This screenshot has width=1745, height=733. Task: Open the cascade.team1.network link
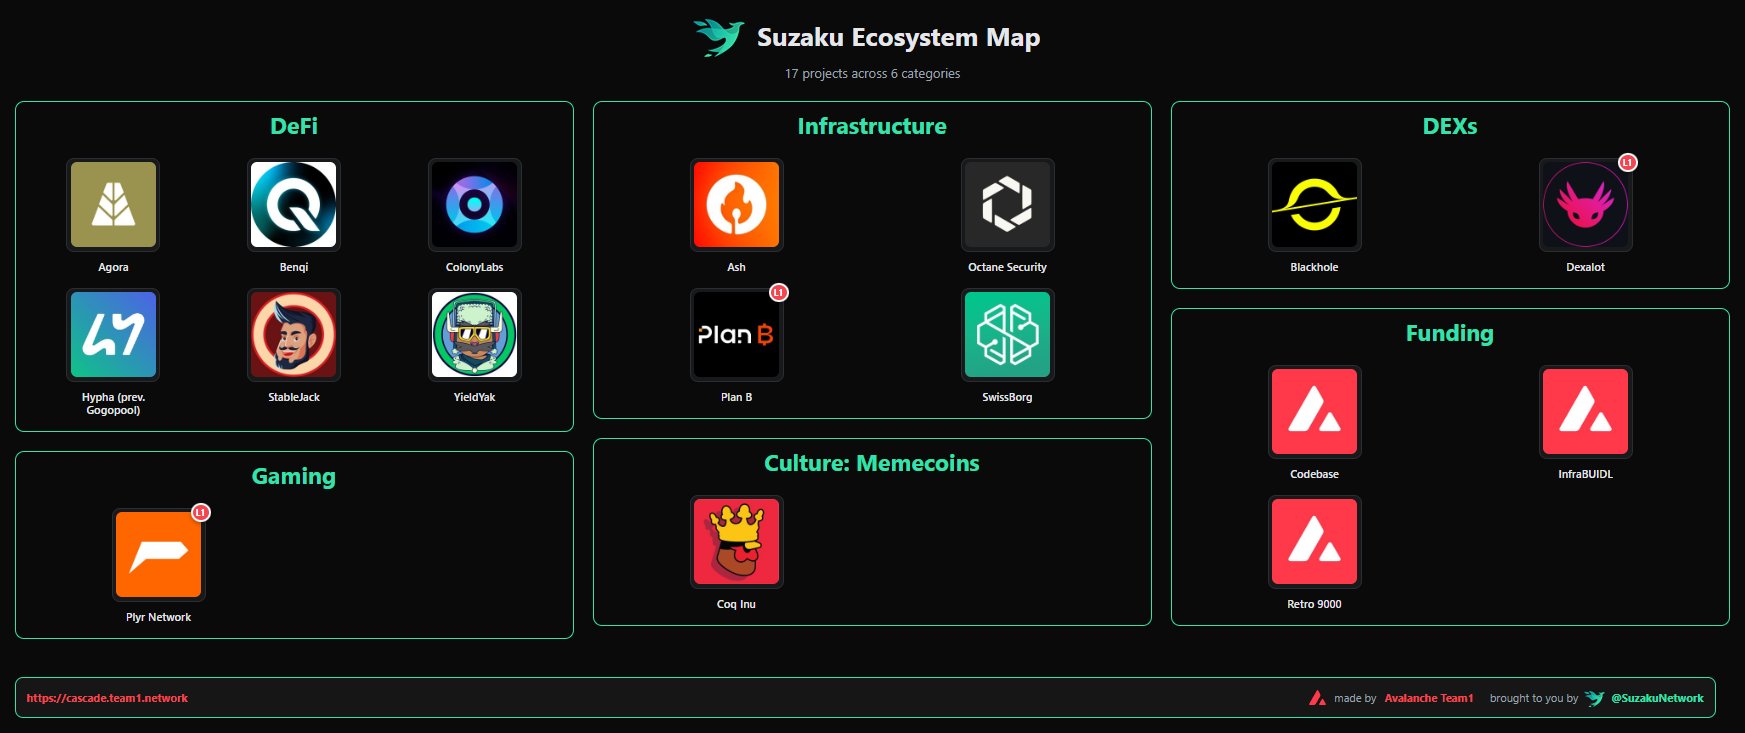(107, 698)
